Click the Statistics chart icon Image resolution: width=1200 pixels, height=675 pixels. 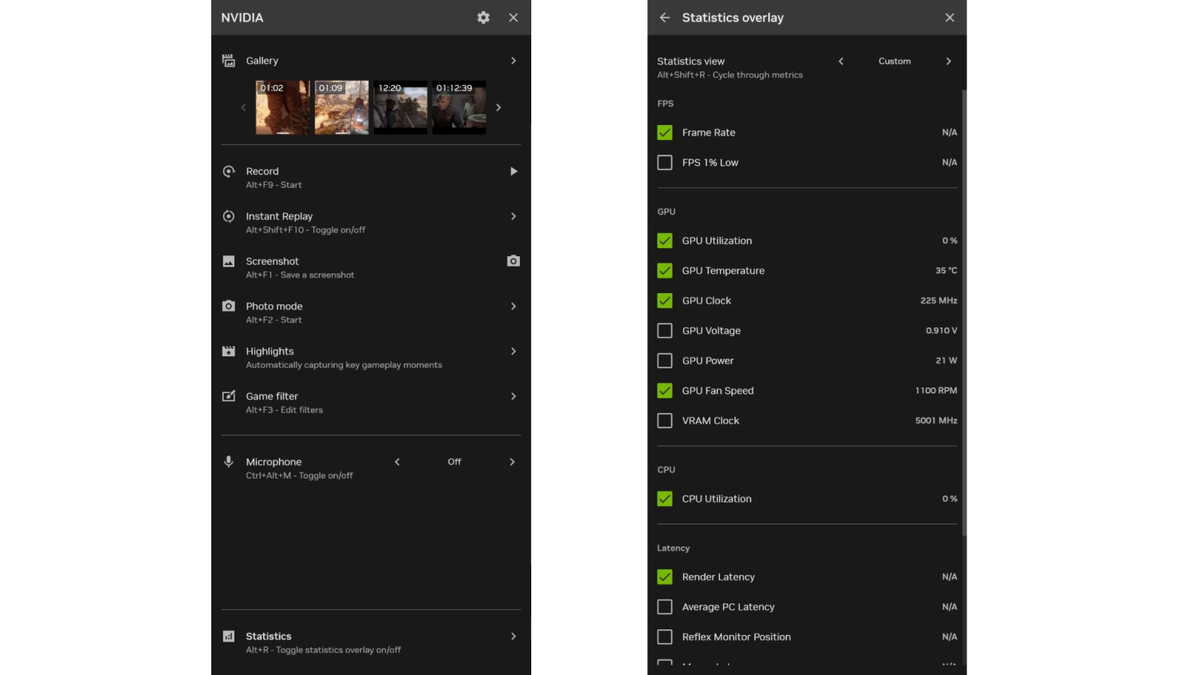pyautogui.click(x=229, y=636)
